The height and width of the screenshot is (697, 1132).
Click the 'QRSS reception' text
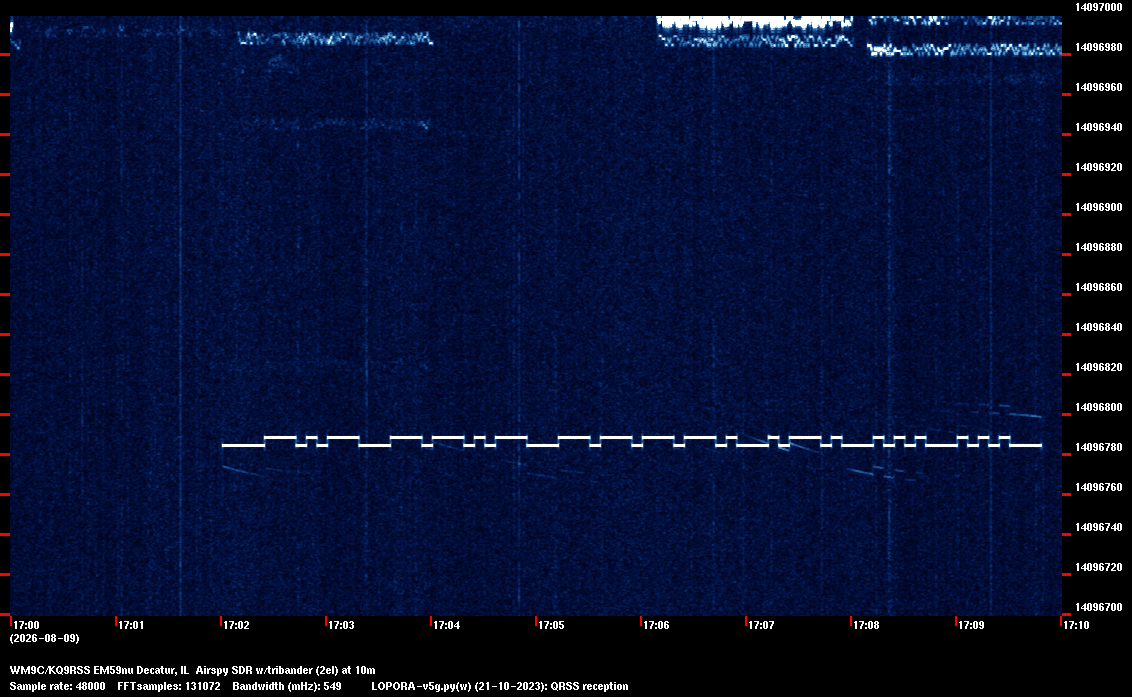[x=590, y=686]
